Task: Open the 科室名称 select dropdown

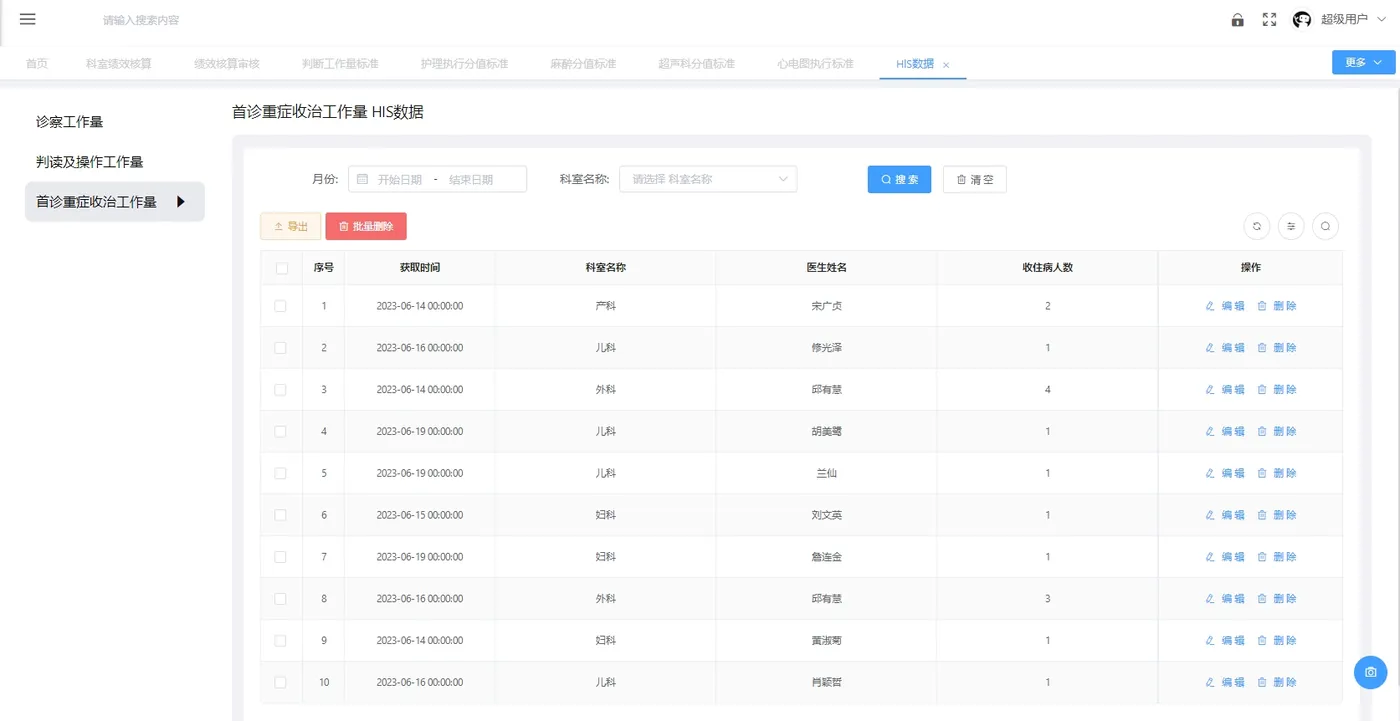Action: [708, 179]
